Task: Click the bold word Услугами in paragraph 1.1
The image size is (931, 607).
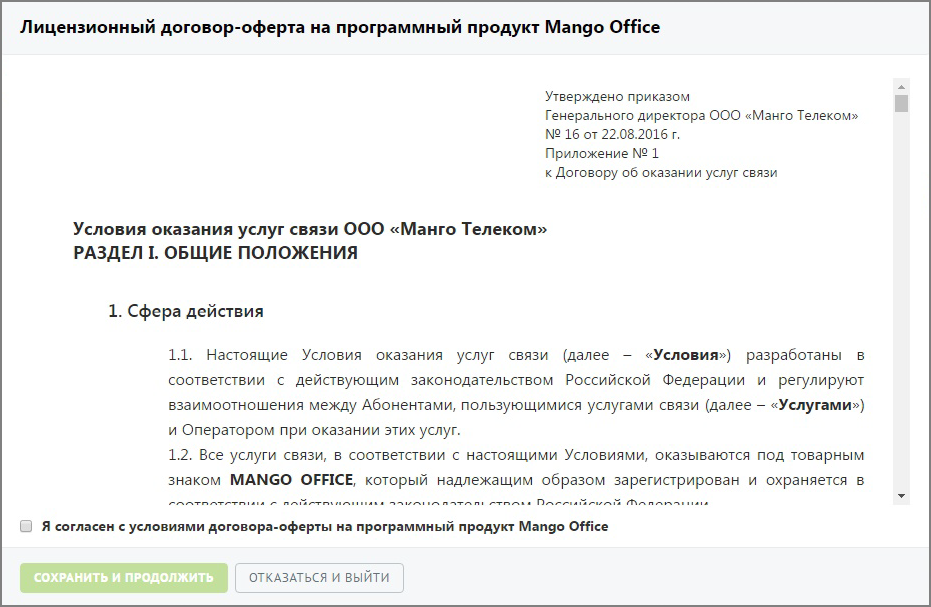Action: click(815, 405)
